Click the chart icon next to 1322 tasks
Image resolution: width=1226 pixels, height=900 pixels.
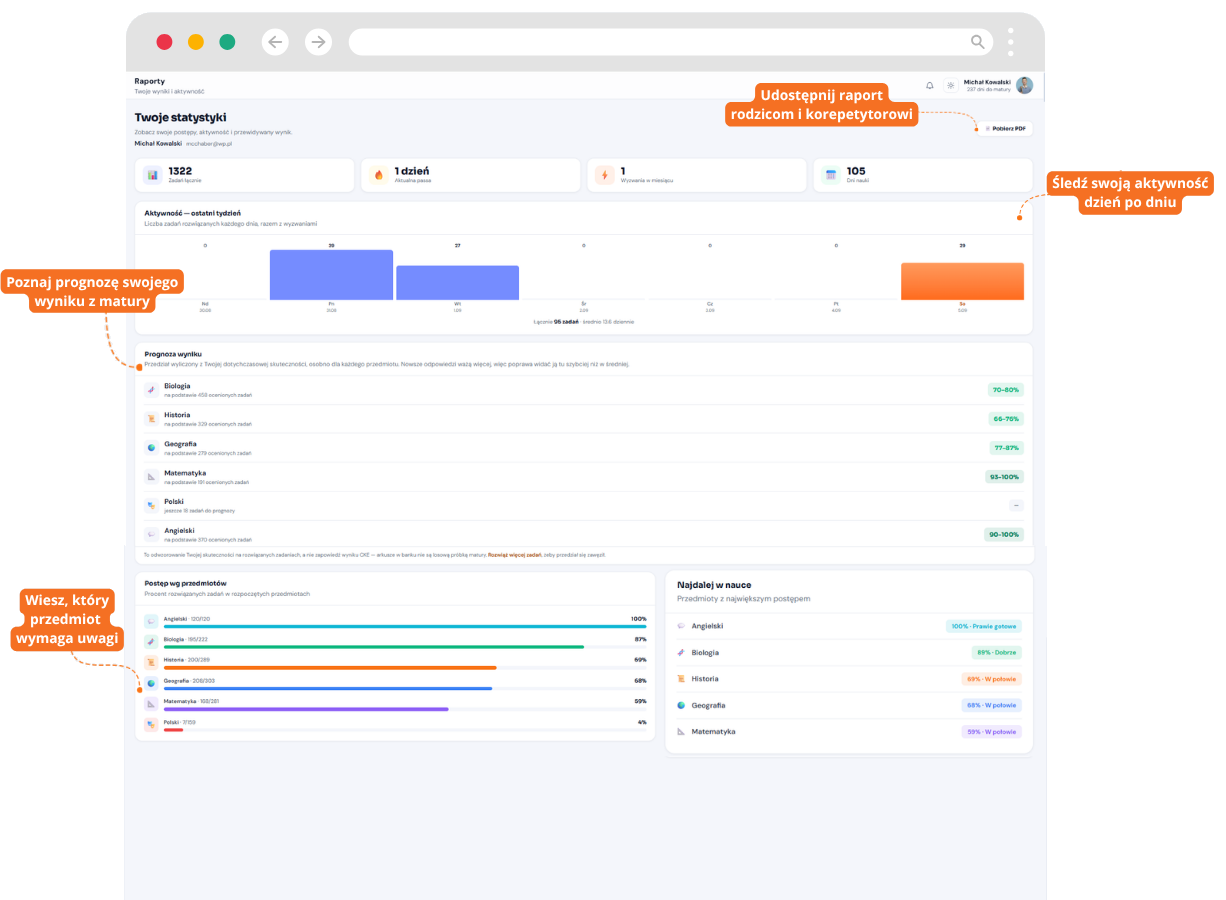click(153, 175)
